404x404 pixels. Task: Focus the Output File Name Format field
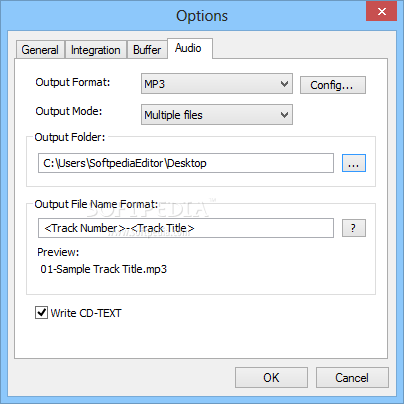click(186, 228)
